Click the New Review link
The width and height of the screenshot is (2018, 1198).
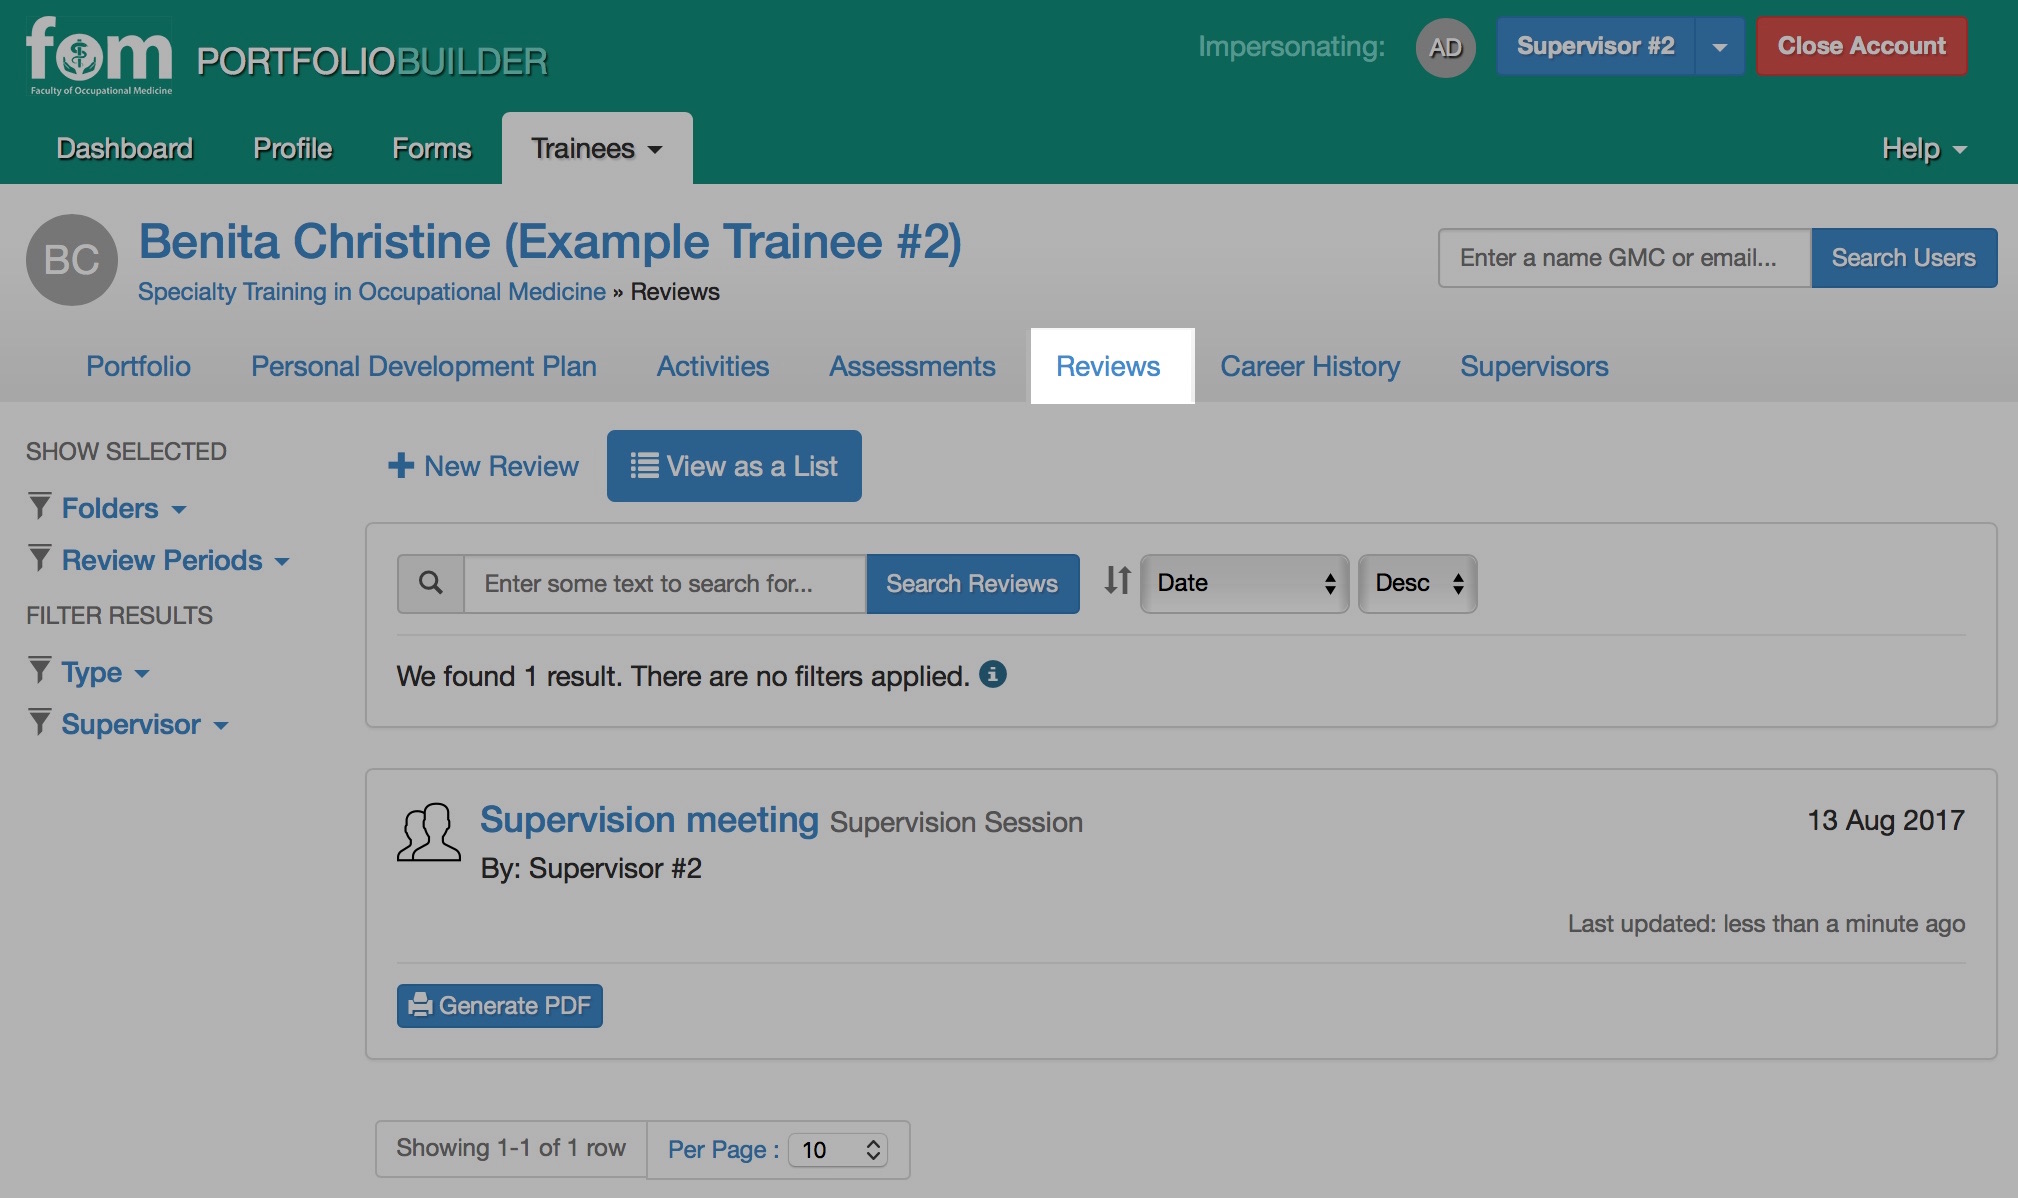point(484,466)
